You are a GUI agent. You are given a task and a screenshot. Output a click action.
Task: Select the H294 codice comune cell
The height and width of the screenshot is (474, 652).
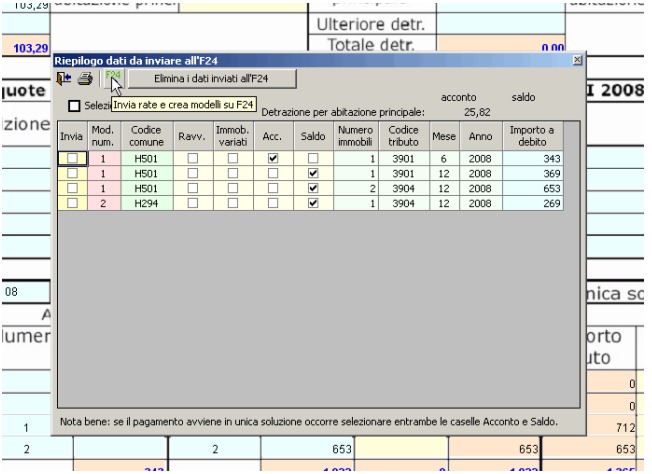[146, 203]
